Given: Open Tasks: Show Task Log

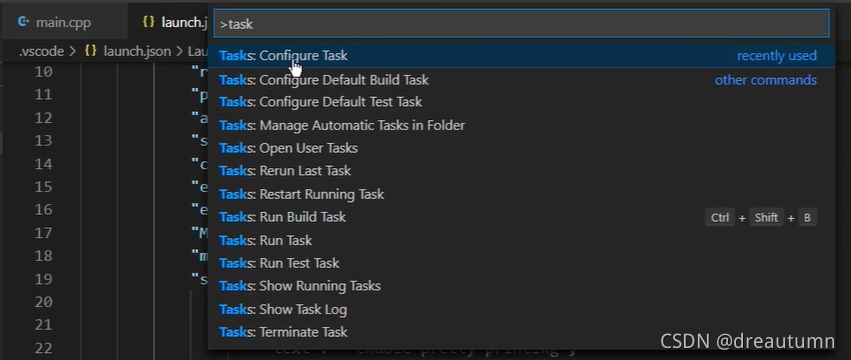Looking at the screenshot, I should [521, 310].
